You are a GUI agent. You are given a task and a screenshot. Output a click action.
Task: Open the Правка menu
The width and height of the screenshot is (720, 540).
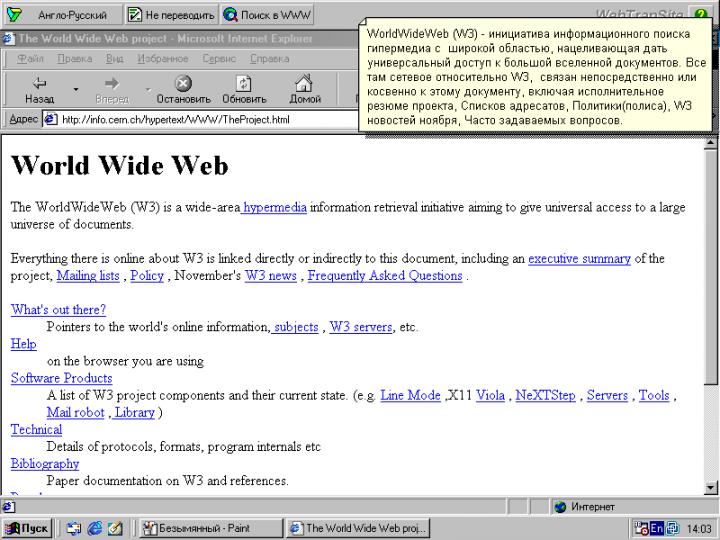(x=75, y=59)
